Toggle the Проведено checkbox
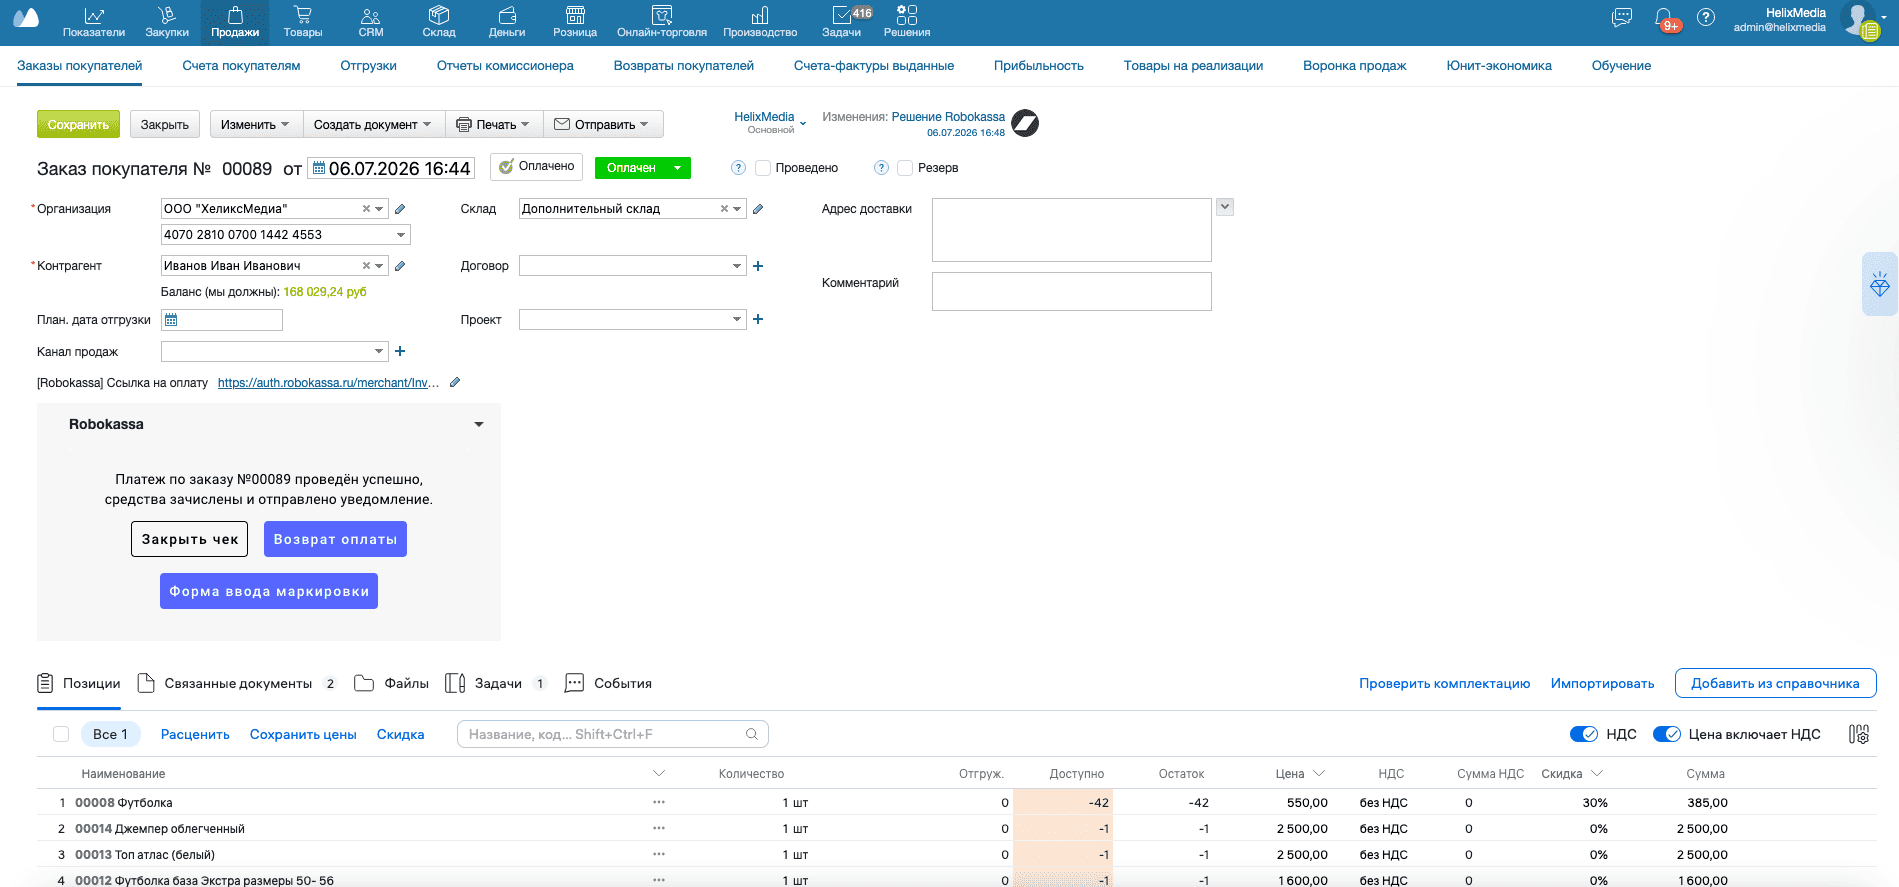 (x=763, y=168)
